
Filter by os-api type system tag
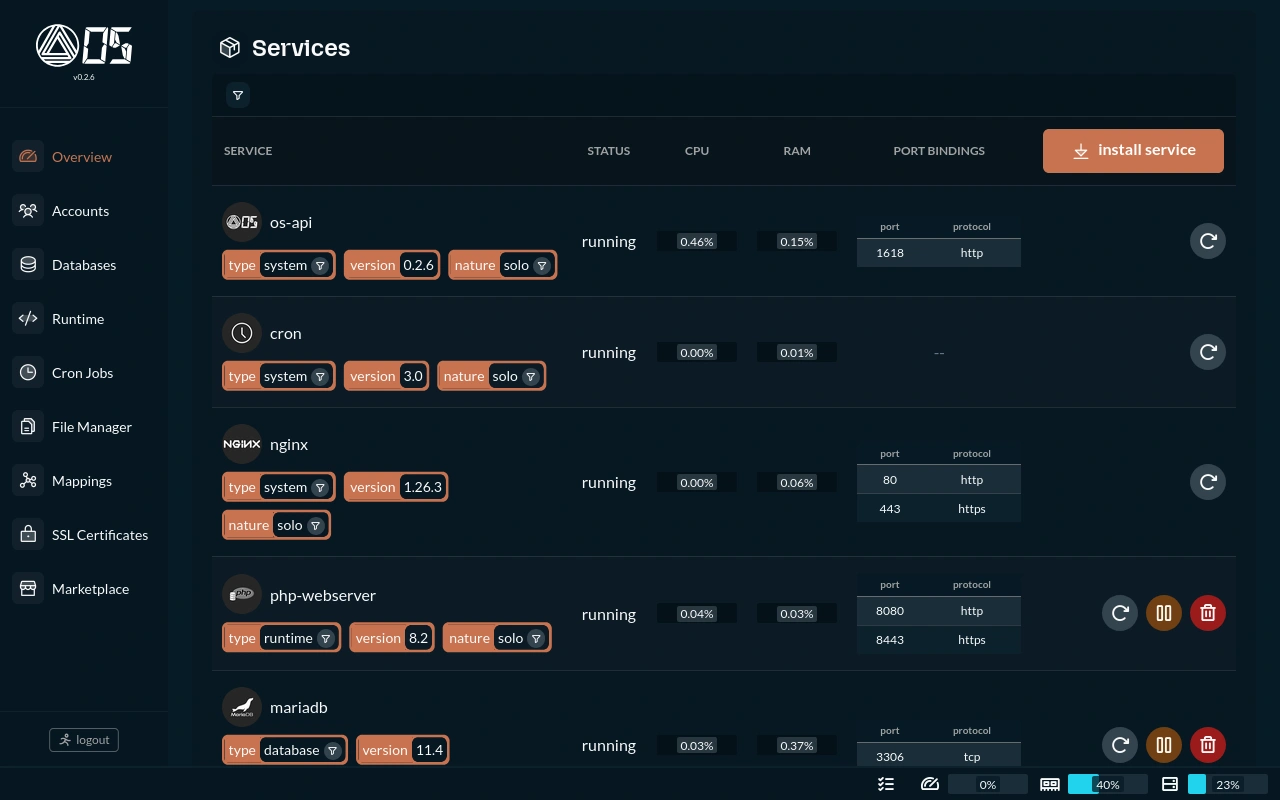pyautogui.click(x=320, y=266)
